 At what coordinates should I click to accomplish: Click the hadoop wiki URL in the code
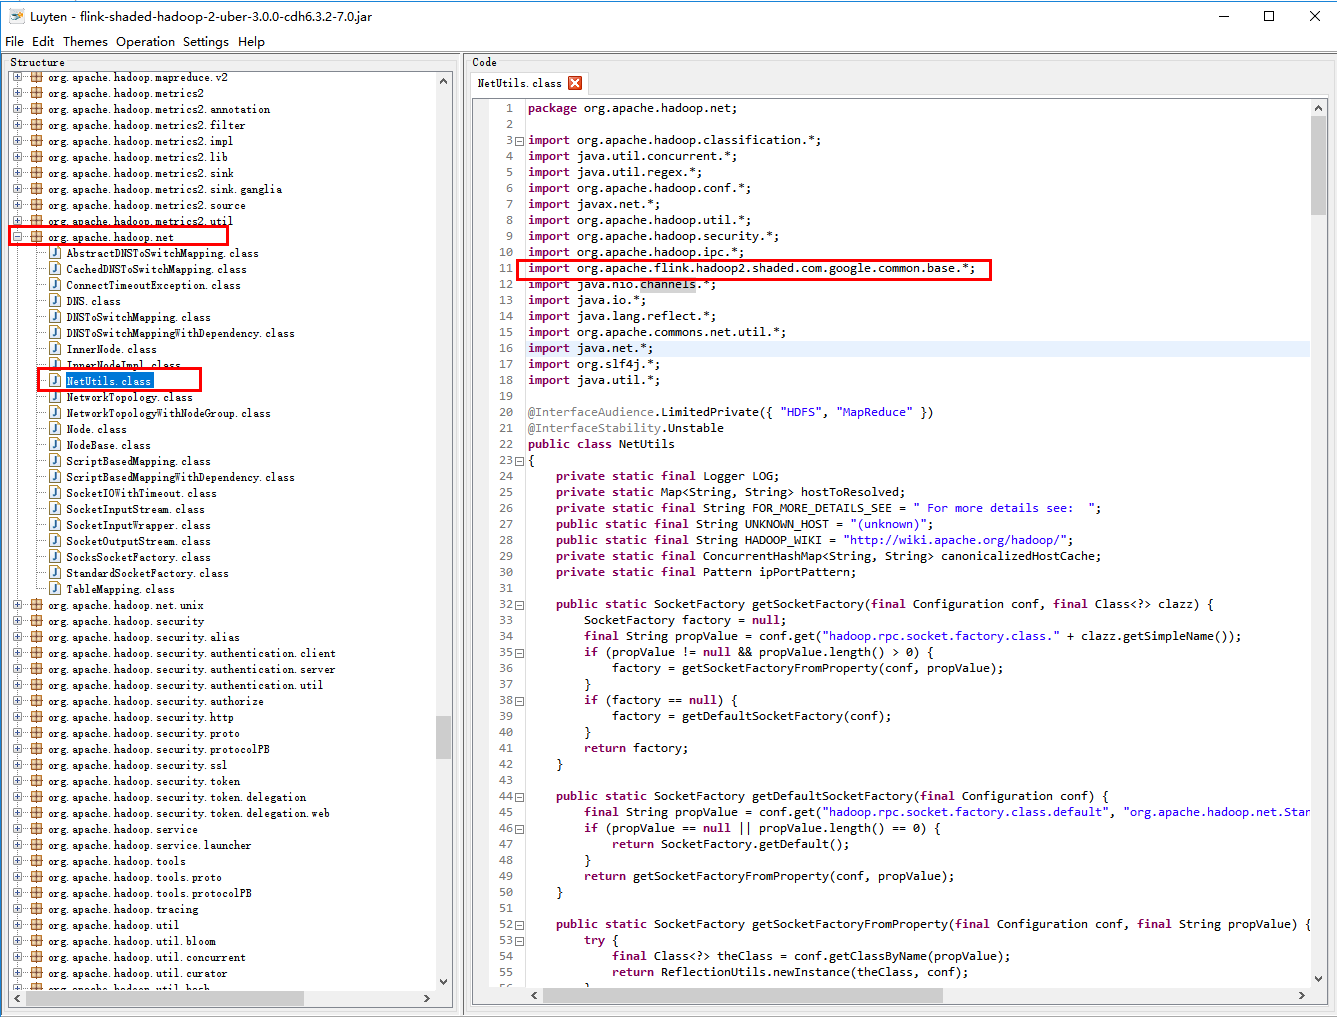957,539
